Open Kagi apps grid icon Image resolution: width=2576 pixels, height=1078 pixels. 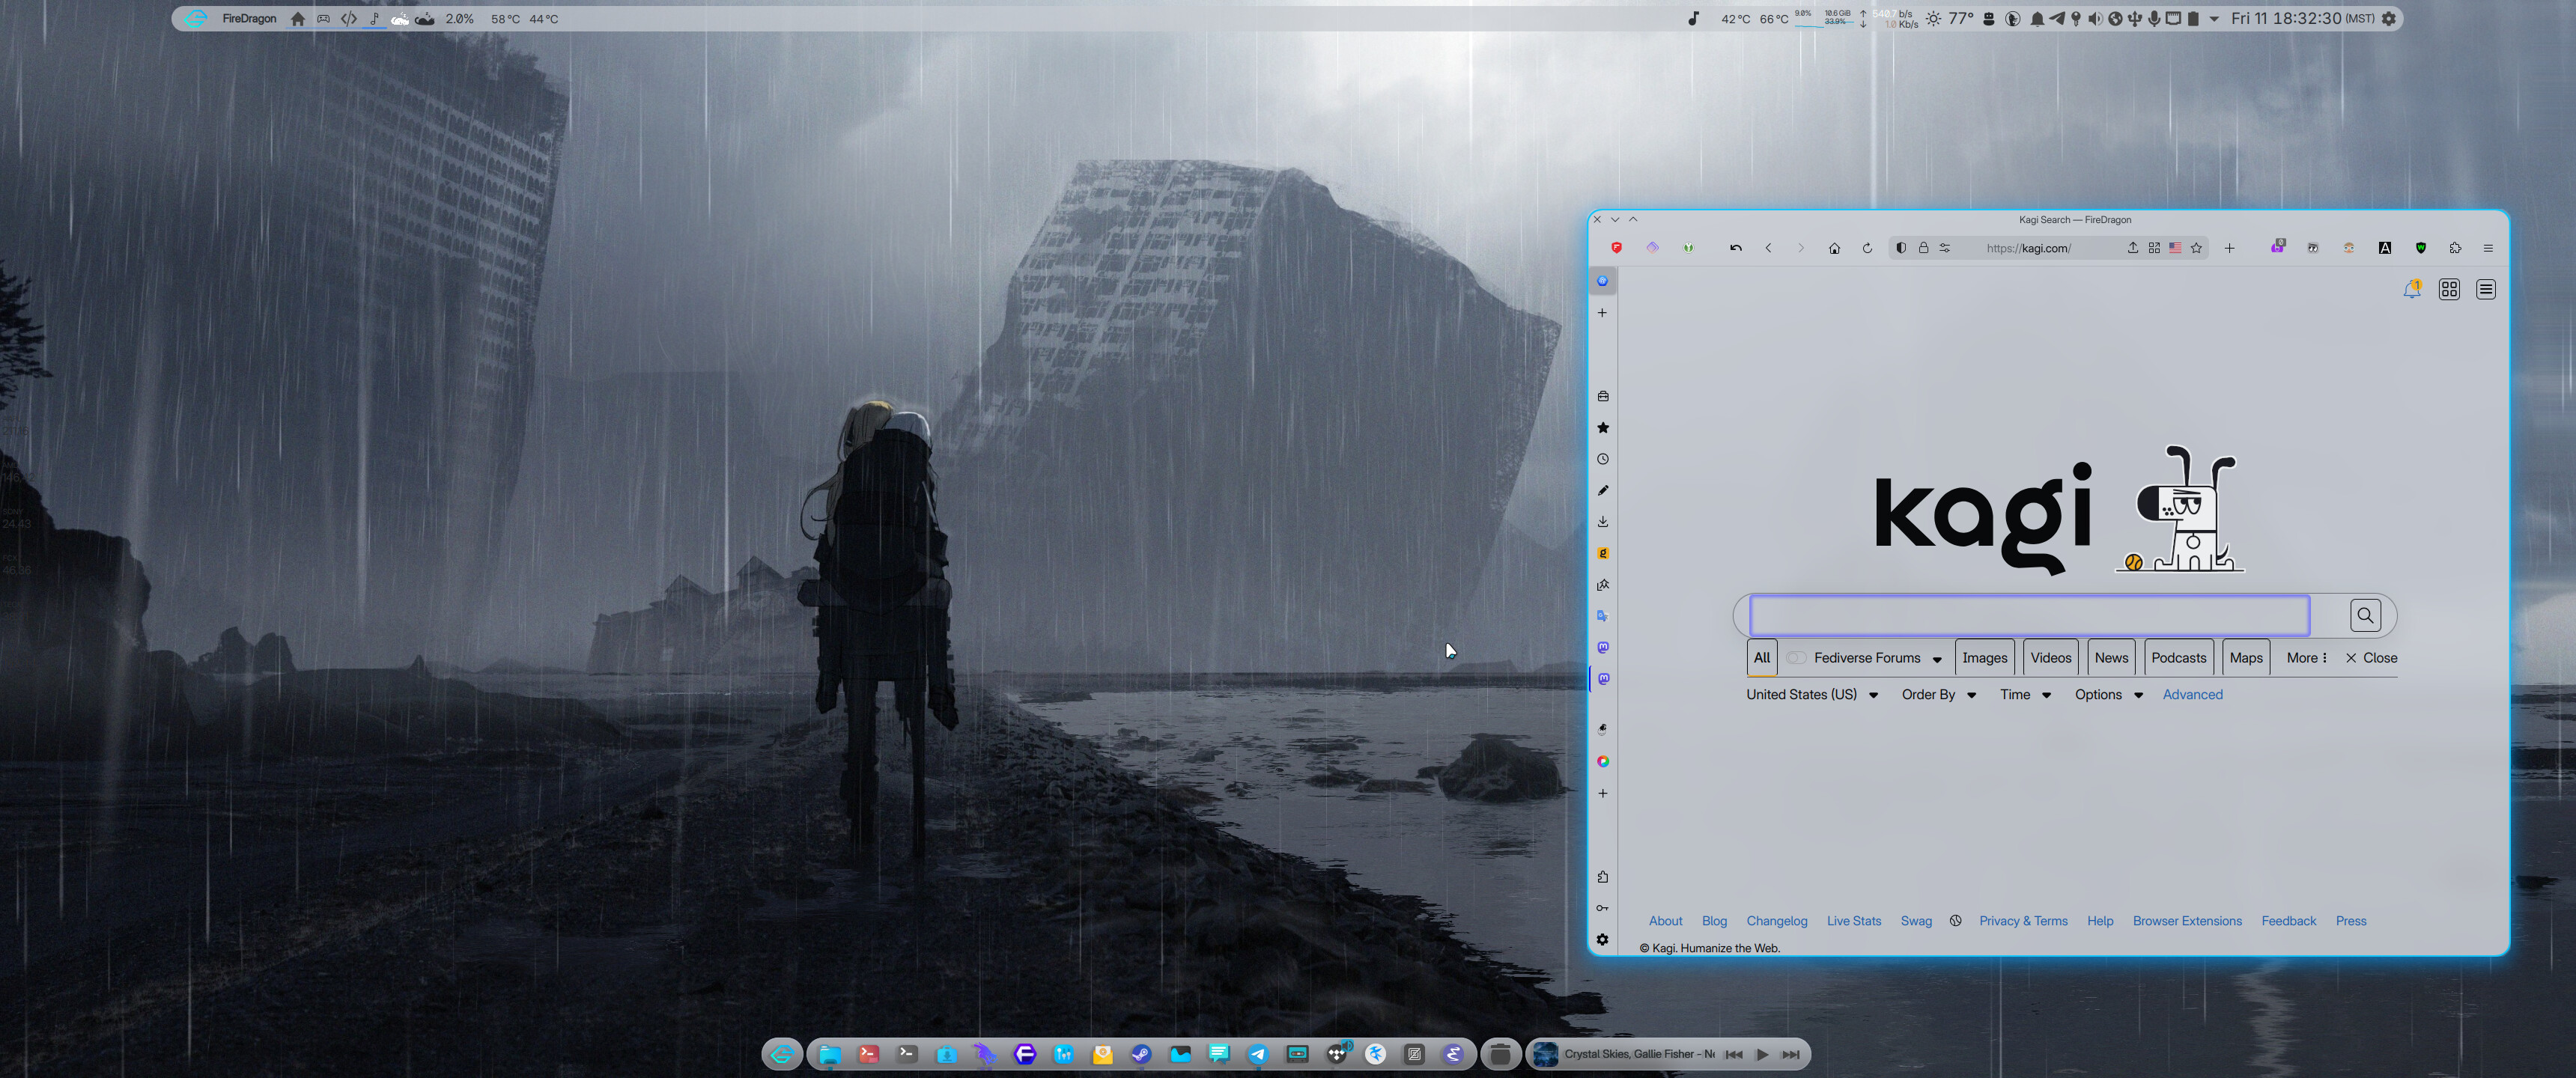pyautogui.click(x=2449, y=290)
